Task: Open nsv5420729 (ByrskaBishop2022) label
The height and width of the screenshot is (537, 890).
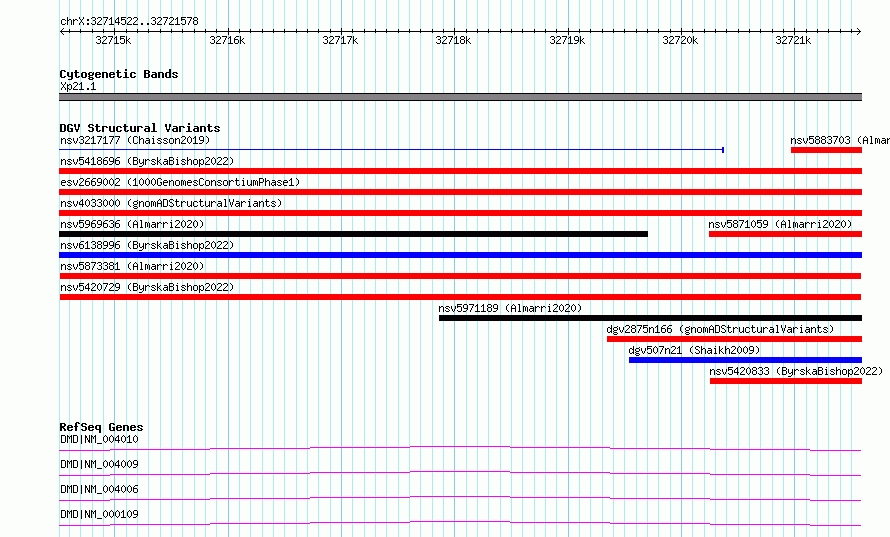Action: (147, 287)
